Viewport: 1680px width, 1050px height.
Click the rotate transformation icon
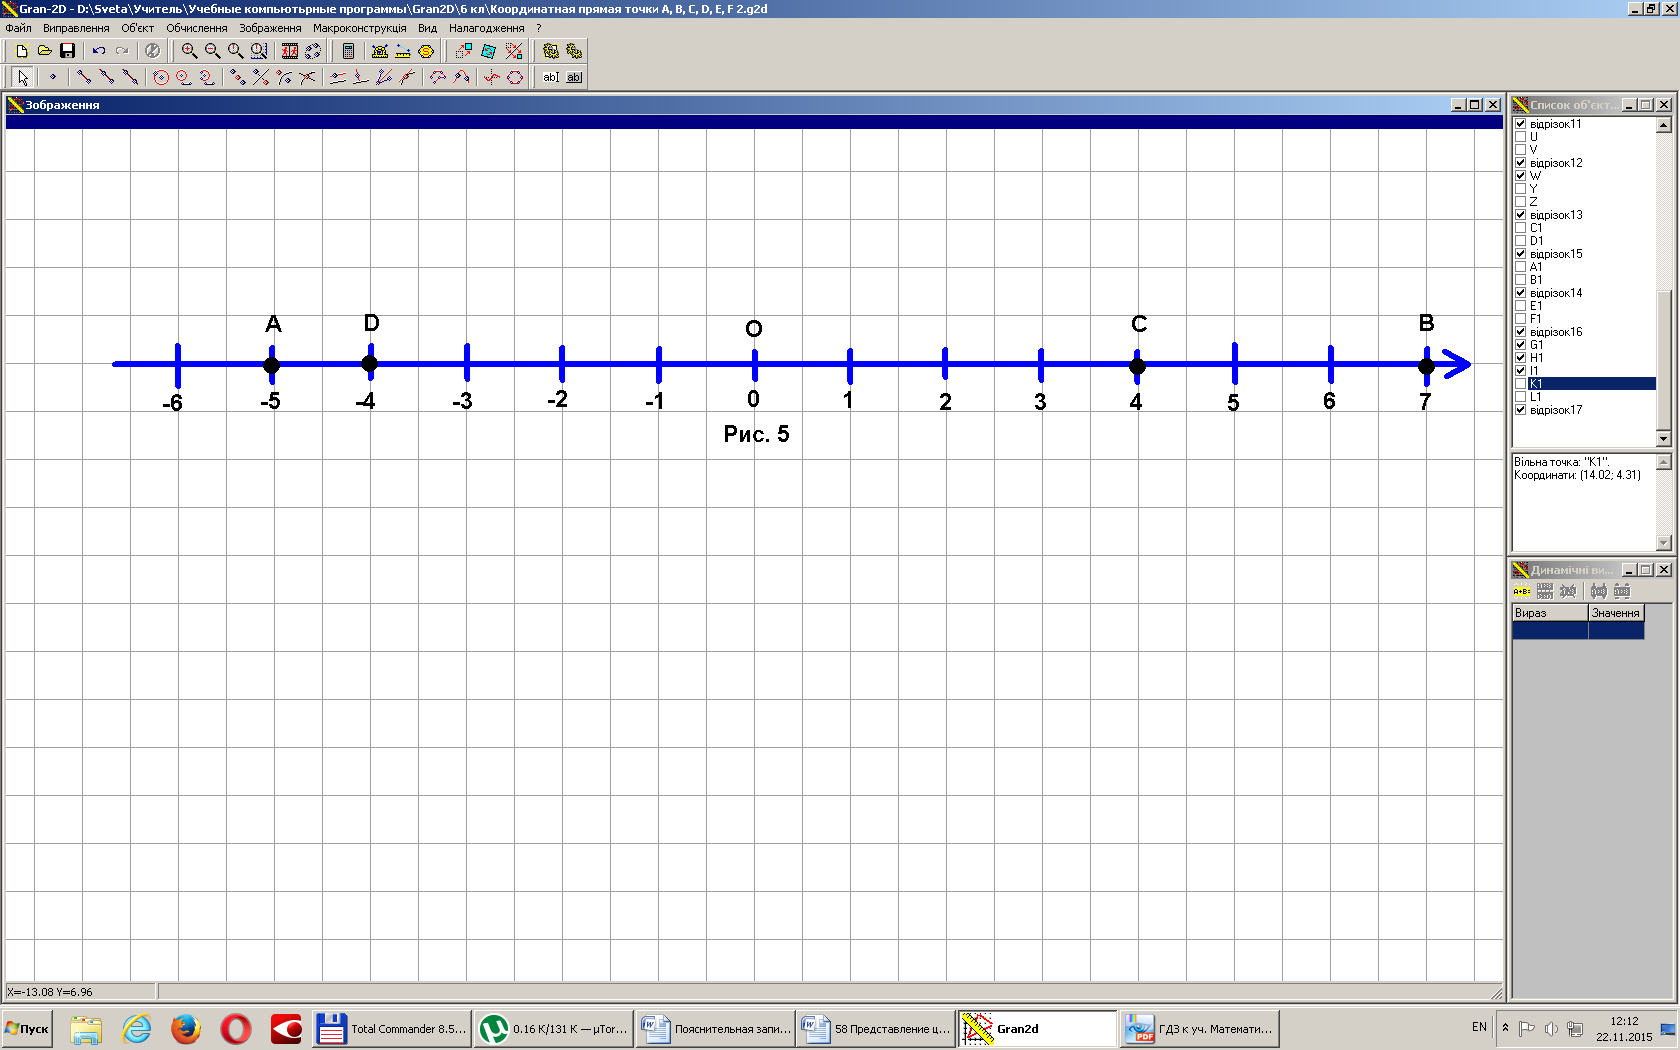pos(488,51)
